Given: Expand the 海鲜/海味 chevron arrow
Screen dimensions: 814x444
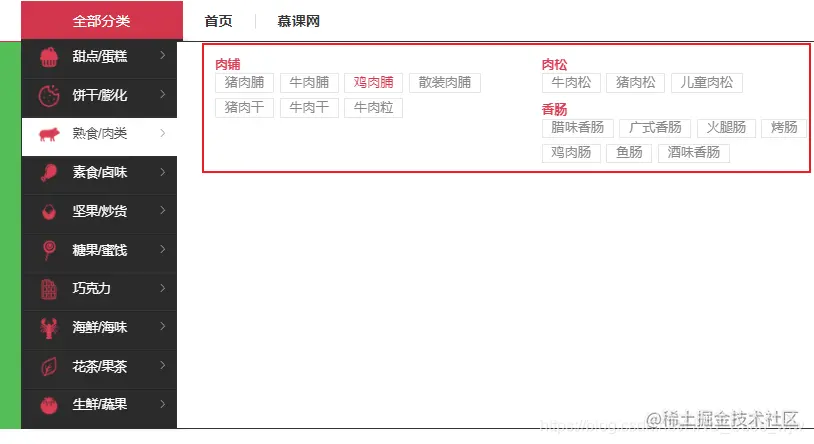Looking at the screenshot, I should pos(162,326).
